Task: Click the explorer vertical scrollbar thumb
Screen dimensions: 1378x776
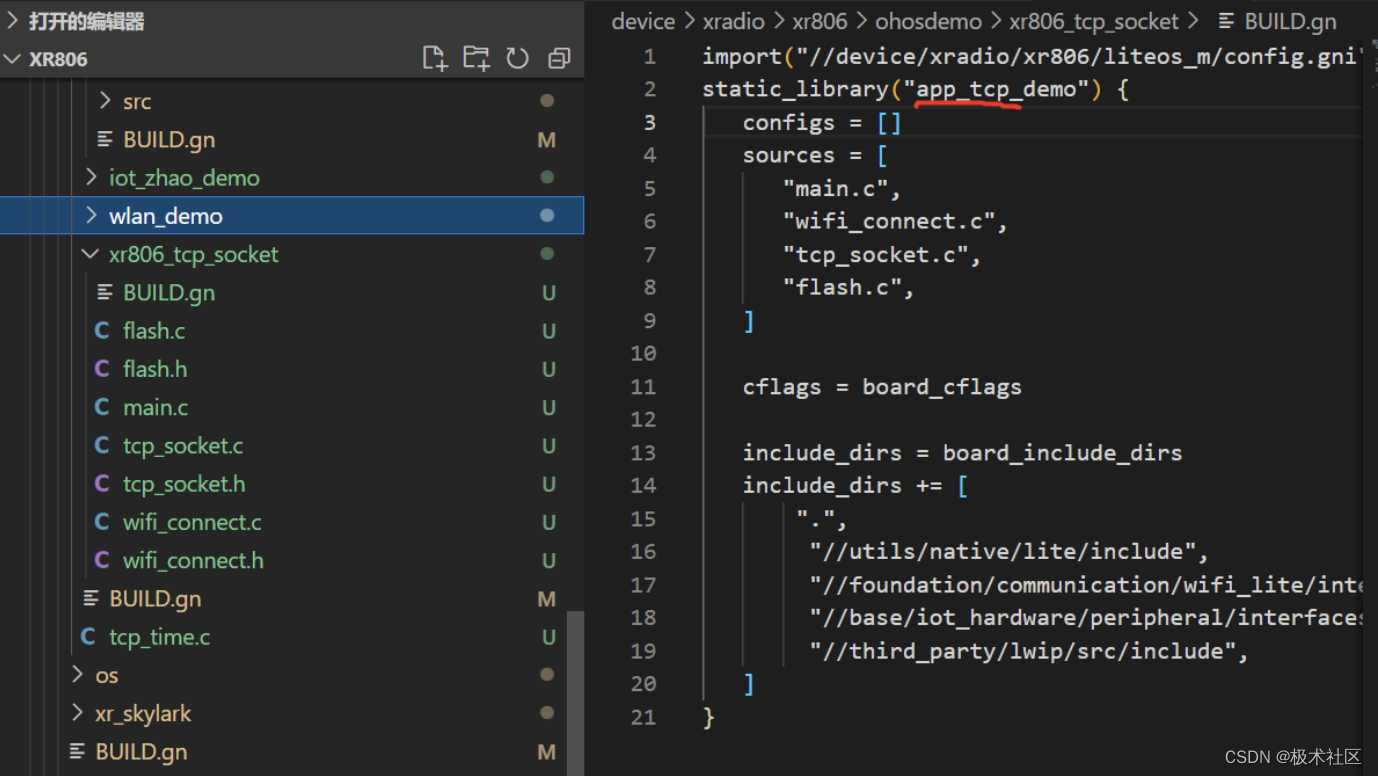Action: tap(575, 694)
